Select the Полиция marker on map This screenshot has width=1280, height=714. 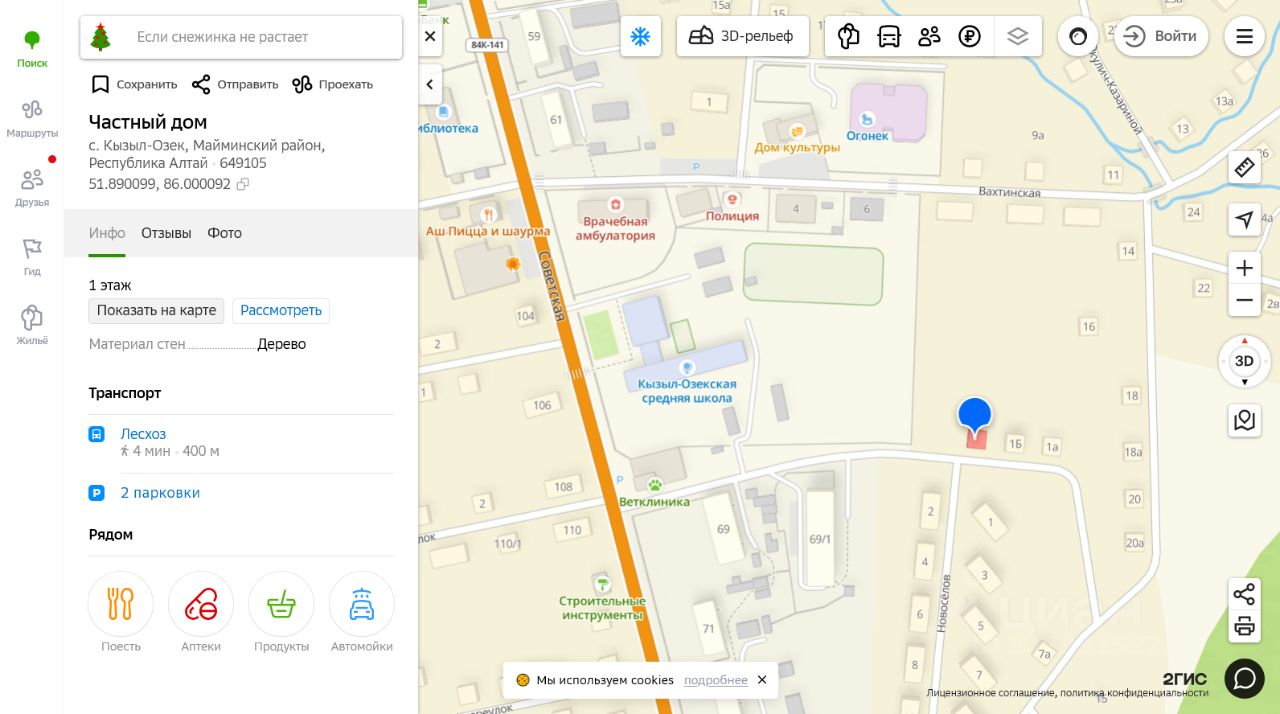(733, 208)
